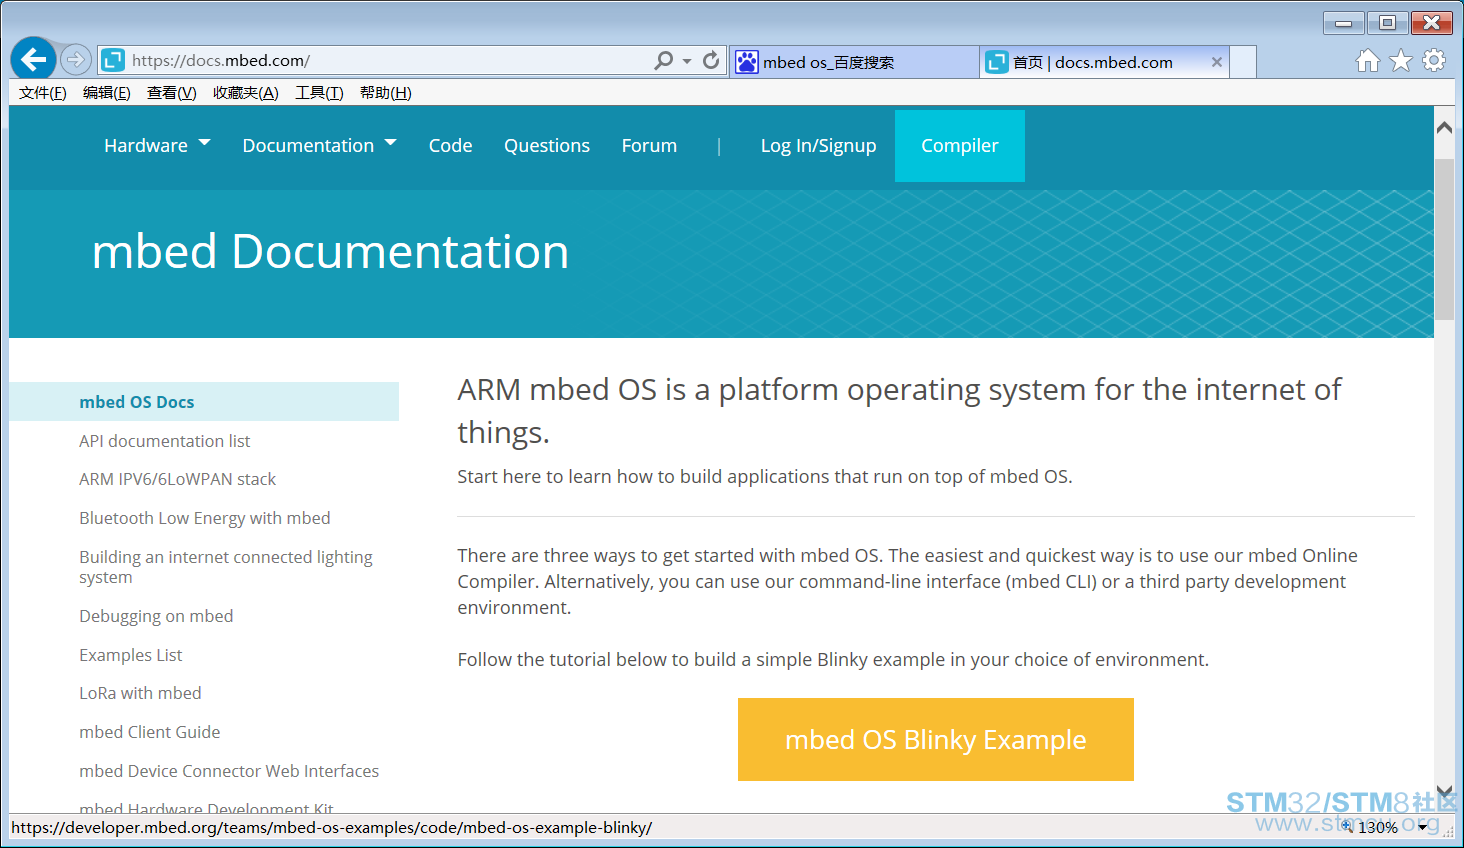Click the browser Back arrow button
The image size is (1464, 848).
click(34, 60)
